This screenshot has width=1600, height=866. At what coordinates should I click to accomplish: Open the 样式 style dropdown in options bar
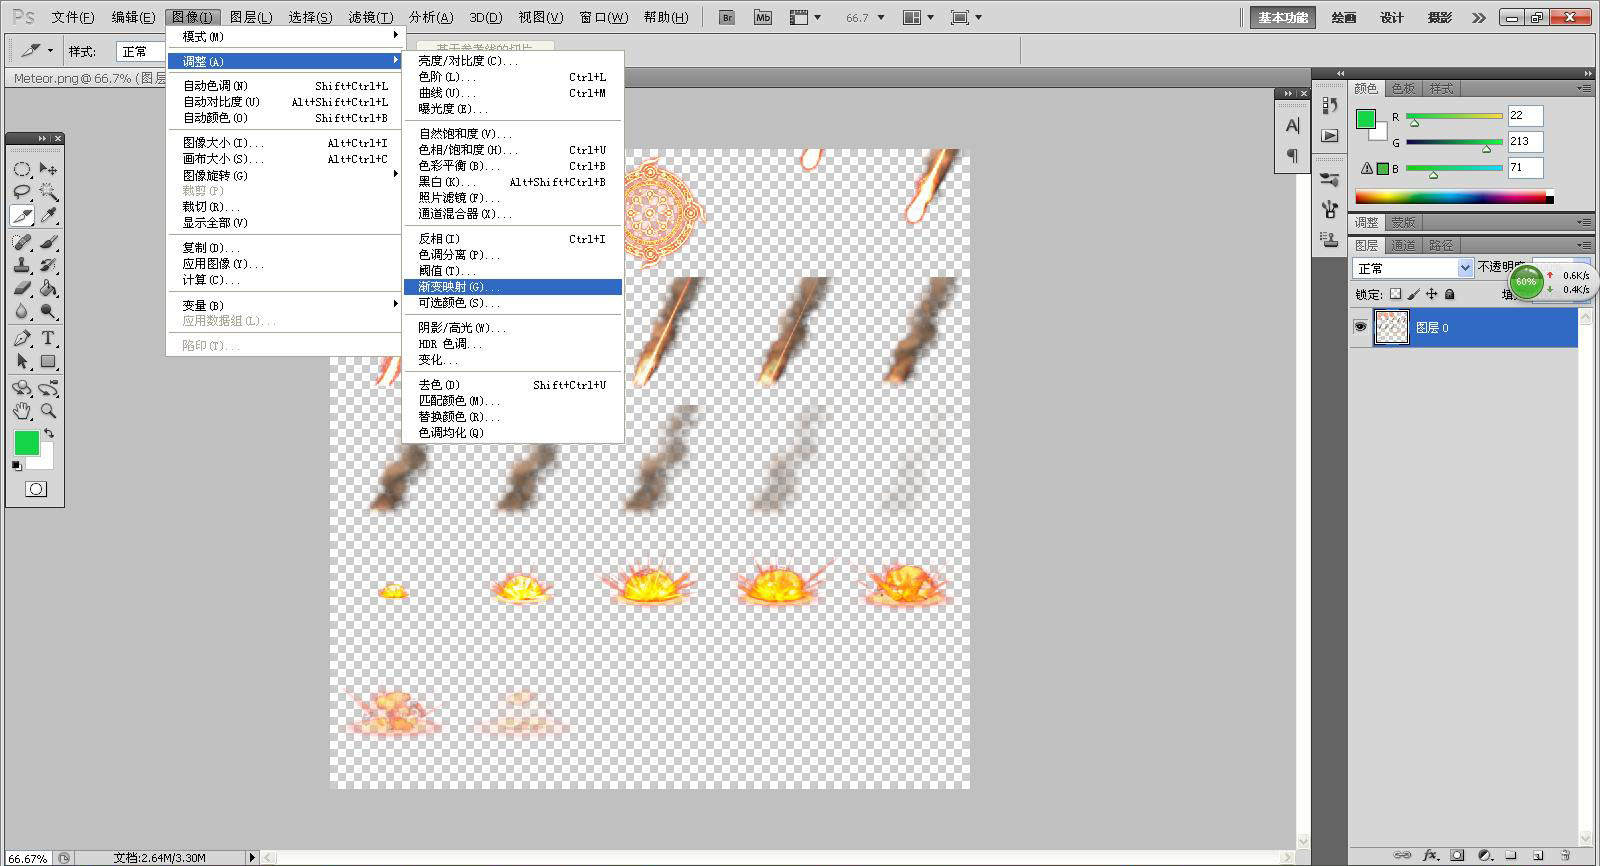pyautogui.click(x=141, y=51)
